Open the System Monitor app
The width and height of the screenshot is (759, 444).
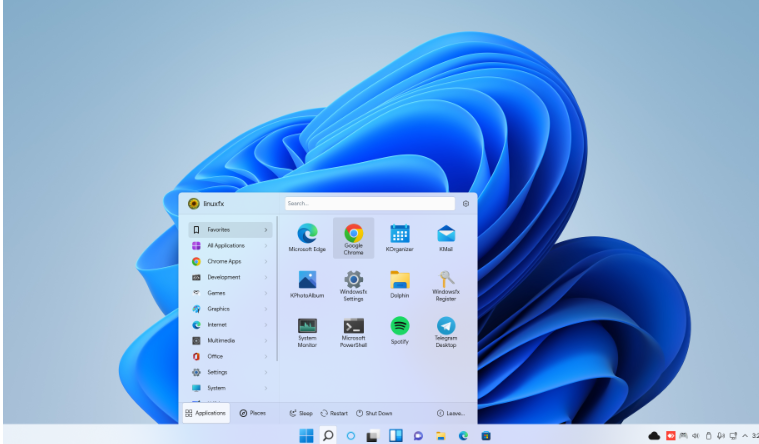[x=307, y=330]
